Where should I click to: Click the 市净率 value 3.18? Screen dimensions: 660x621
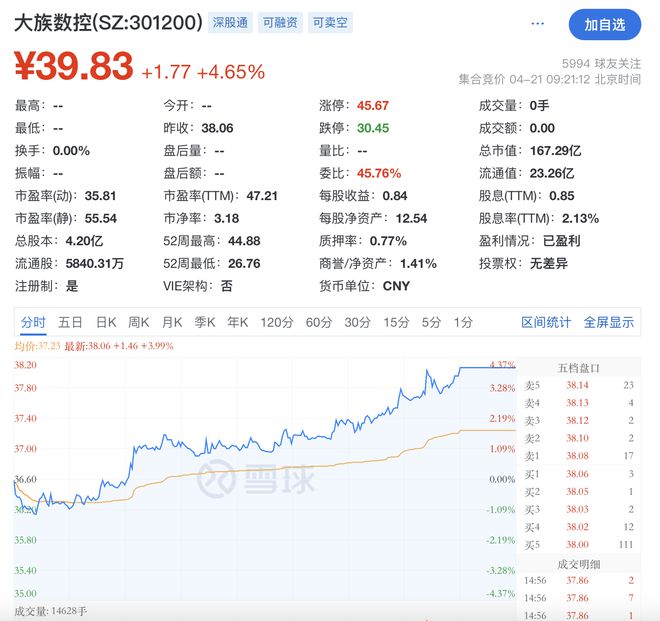(226, 219)
